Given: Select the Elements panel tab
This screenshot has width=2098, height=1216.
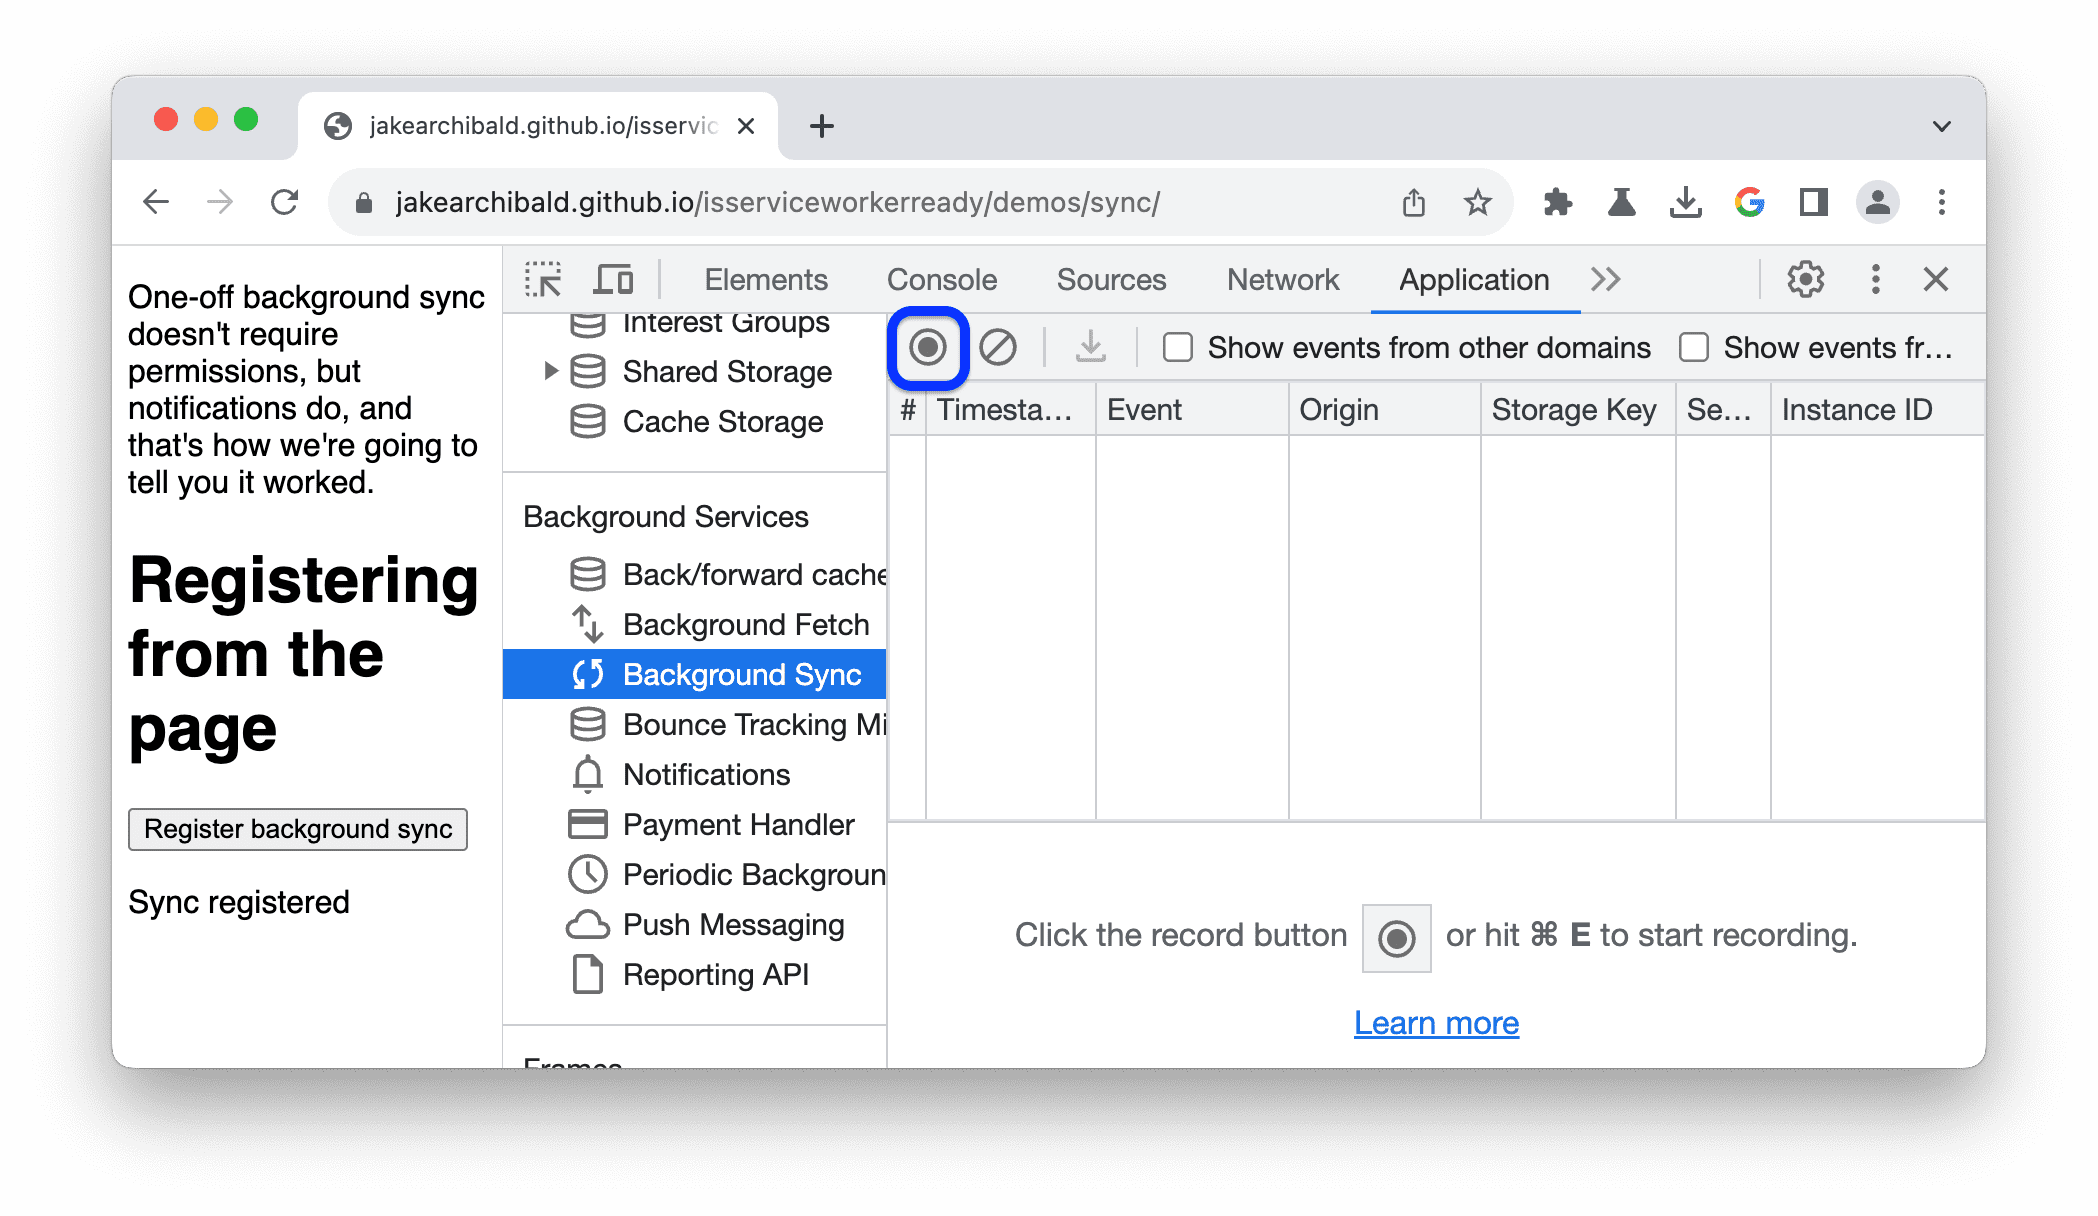Looking at the screenshot, I should 764,278.
